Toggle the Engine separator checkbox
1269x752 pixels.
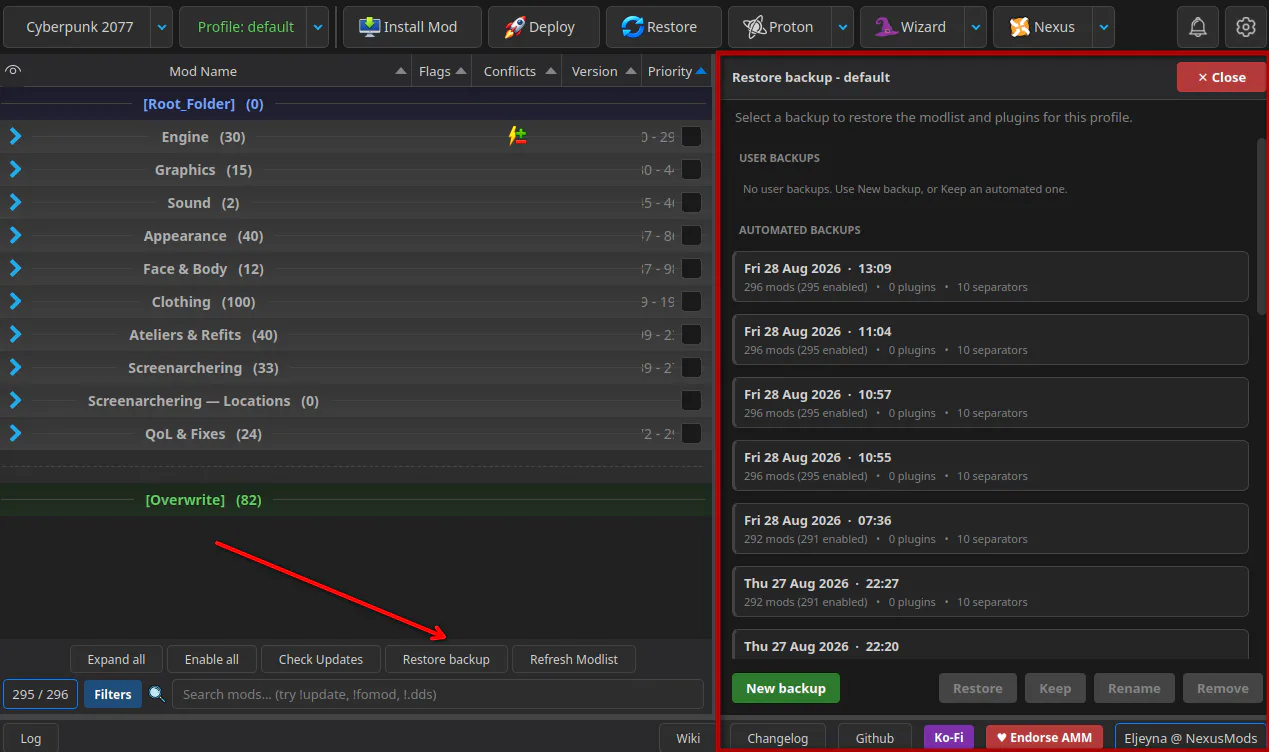tap(691, 137)
